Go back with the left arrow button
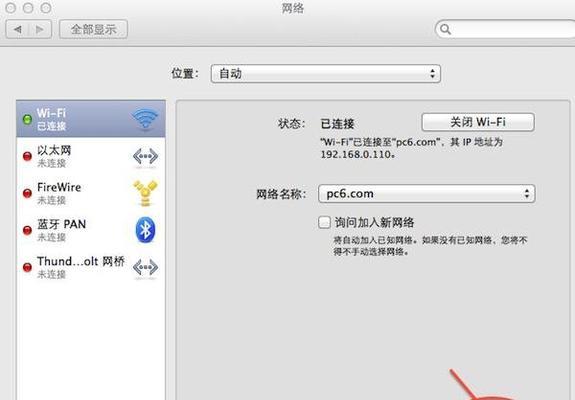This screenshot has height=400, width=575. [17, 29]
